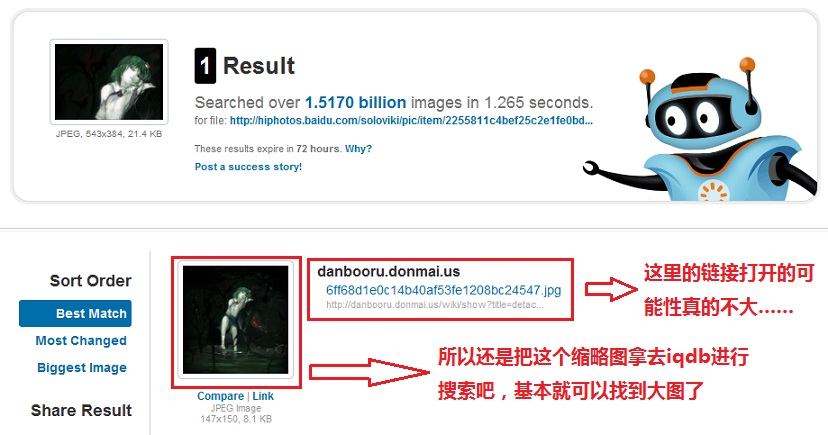Viewport: 828px width, 435px height.
Task: Open the 6ff68d1e0c14b40af53fe1208bc24547.jpg link
Action: coord(444,290)
